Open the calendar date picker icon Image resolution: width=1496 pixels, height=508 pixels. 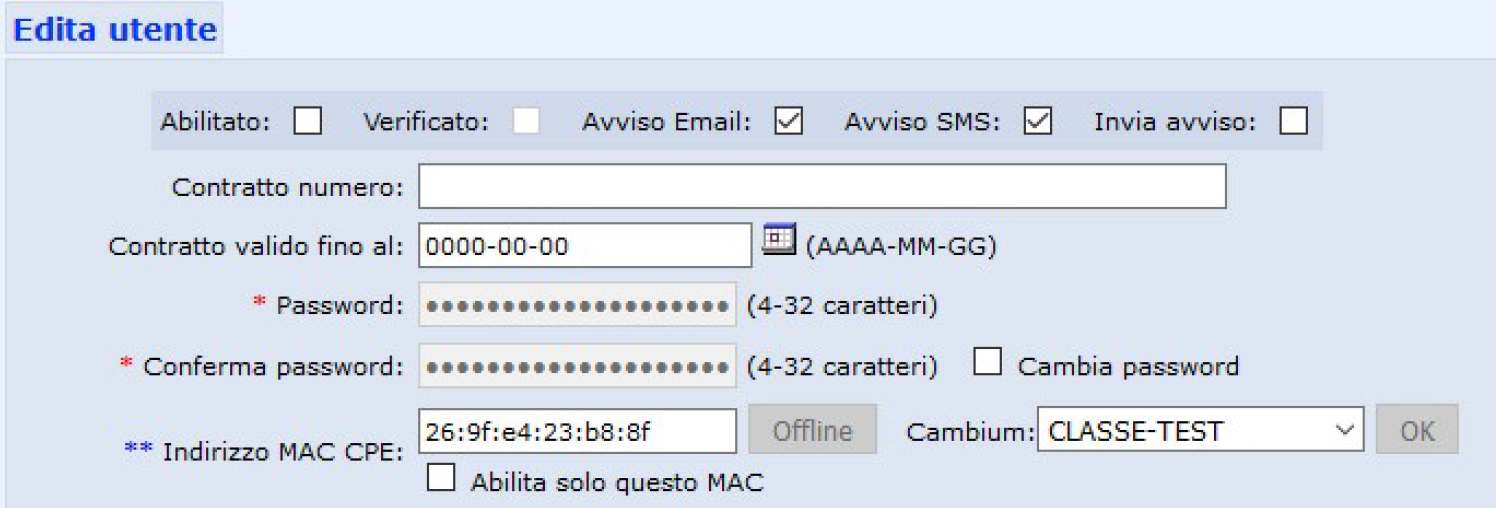[777, 240]
